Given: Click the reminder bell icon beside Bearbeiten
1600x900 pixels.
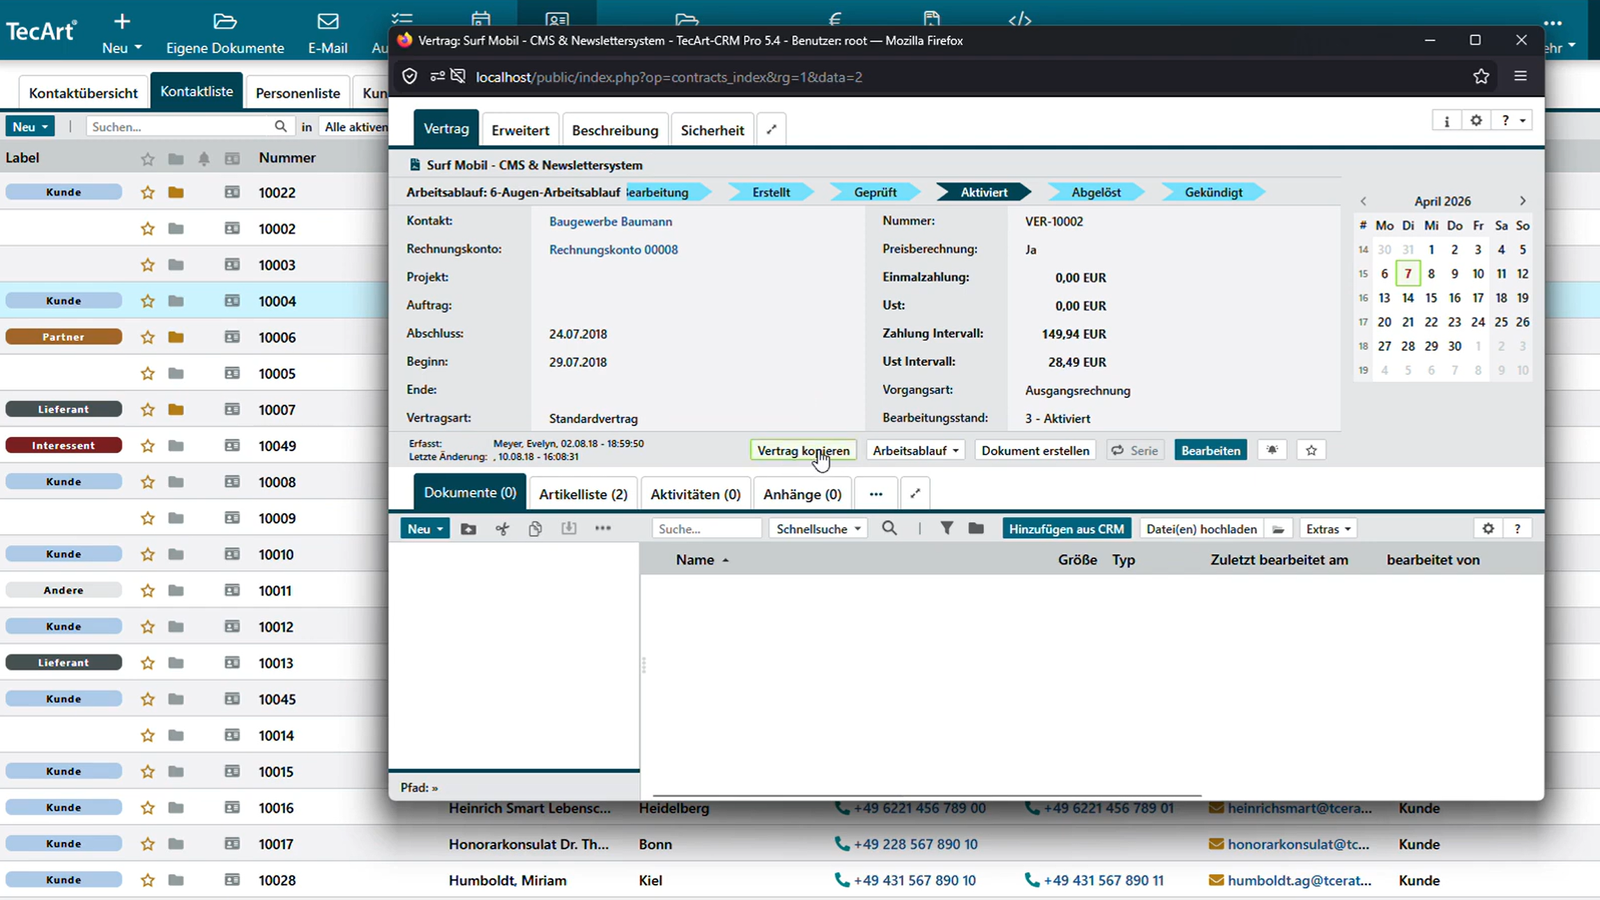Looking at the screenshot, I should 1272,450.
